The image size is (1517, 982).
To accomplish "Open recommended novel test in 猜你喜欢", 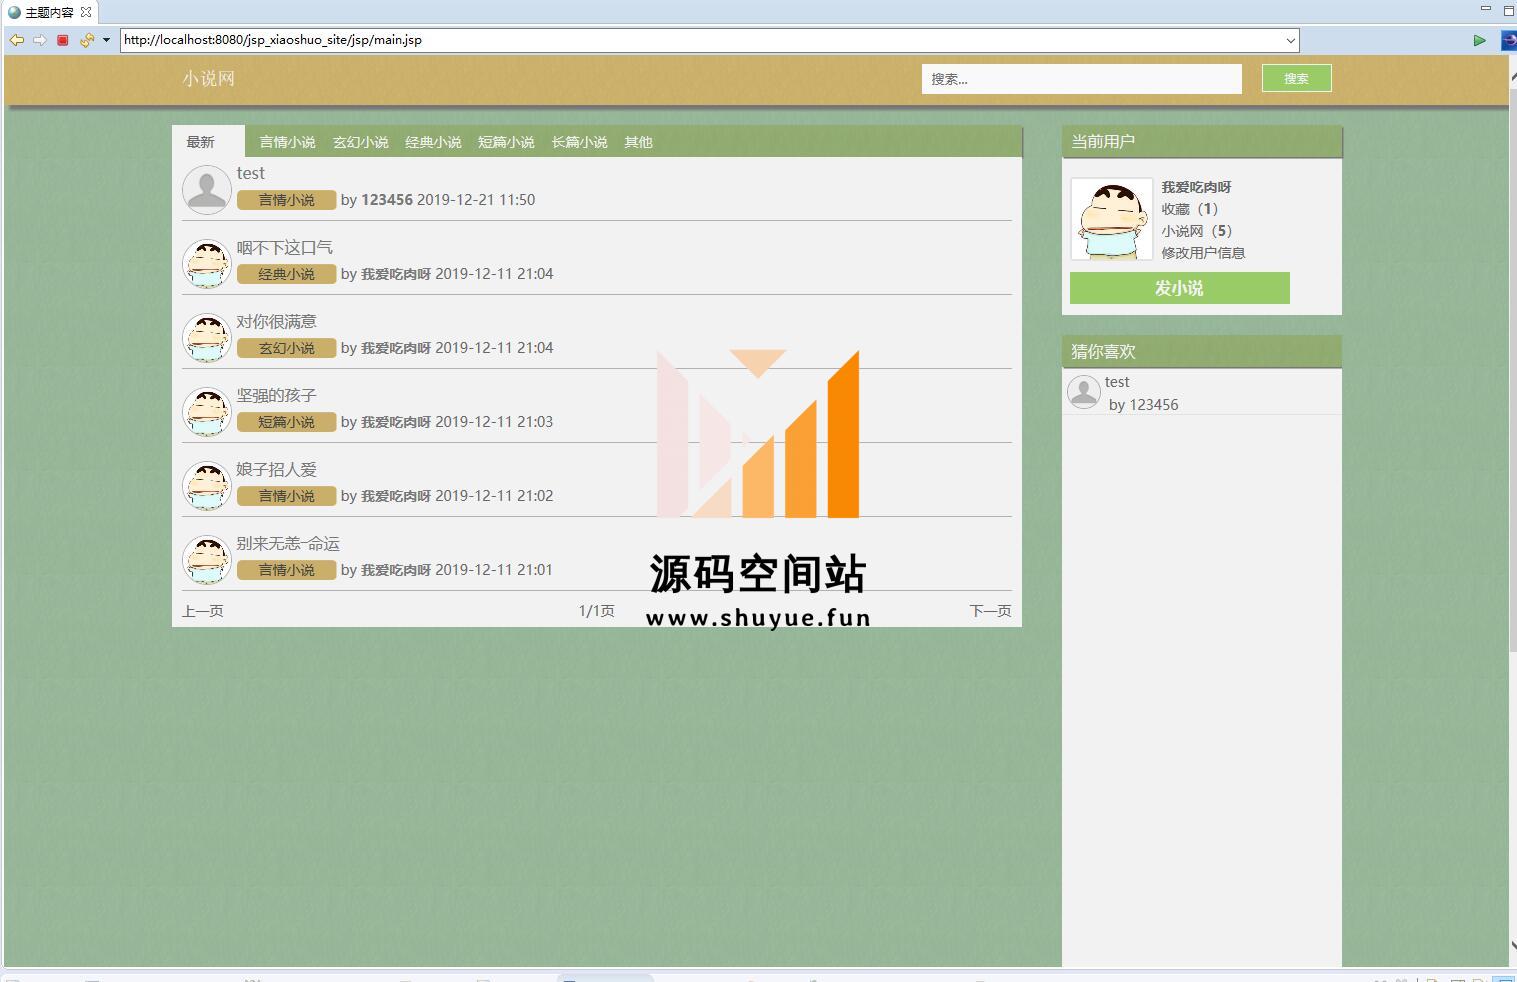I will (1117, 382).
